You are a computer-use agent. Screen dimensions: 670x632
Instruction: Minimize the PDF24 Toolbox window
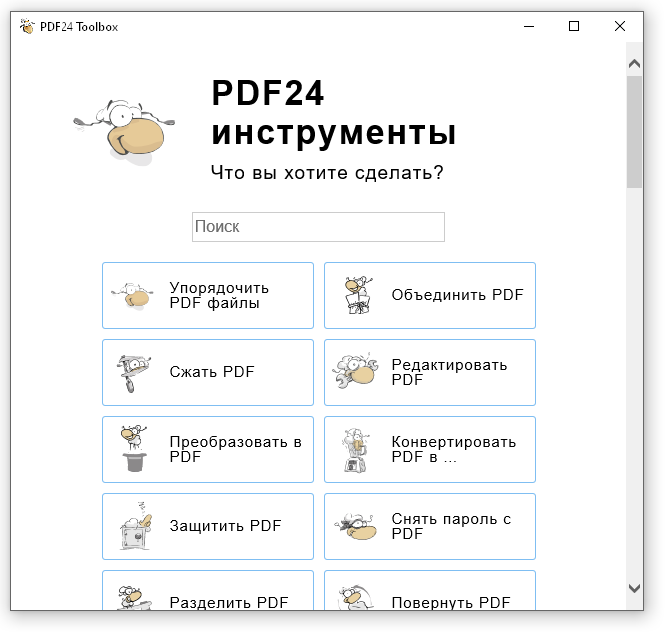pyautogui.click(x=529, y=26)
